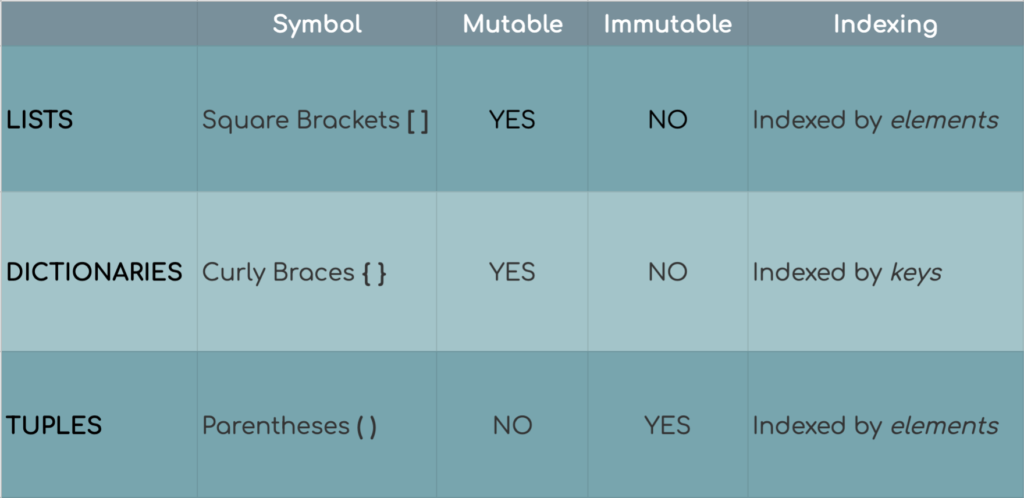Select the DICTIONARIES row label
The image size is (1024, 498).
click(x=94, y=272)
